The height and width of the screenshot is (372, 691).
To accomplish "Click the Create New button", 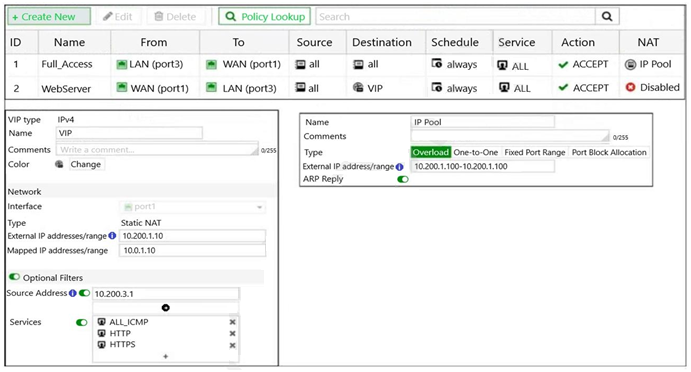I will click(49, 17).
